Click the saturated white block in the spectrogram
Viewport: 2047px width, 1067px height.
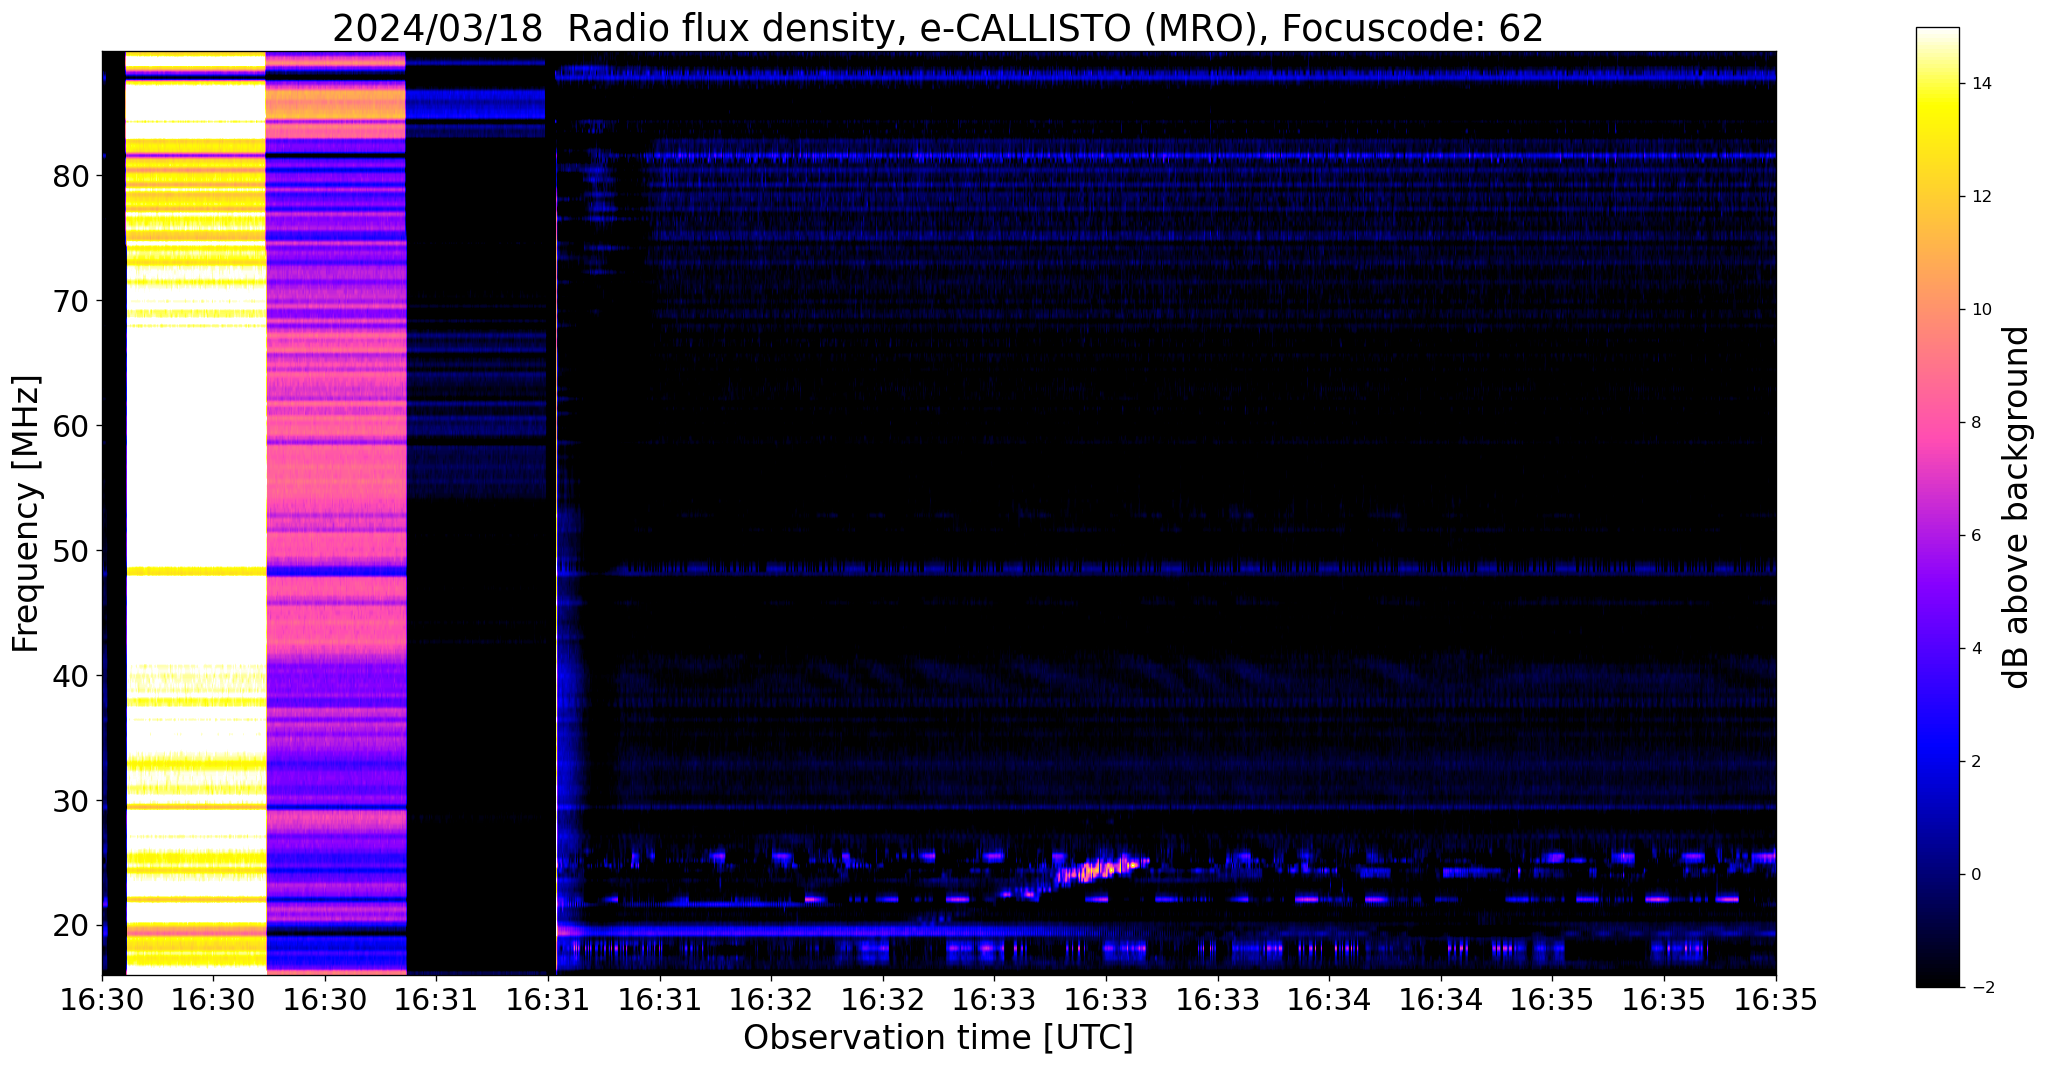click(x=196, y=512)
